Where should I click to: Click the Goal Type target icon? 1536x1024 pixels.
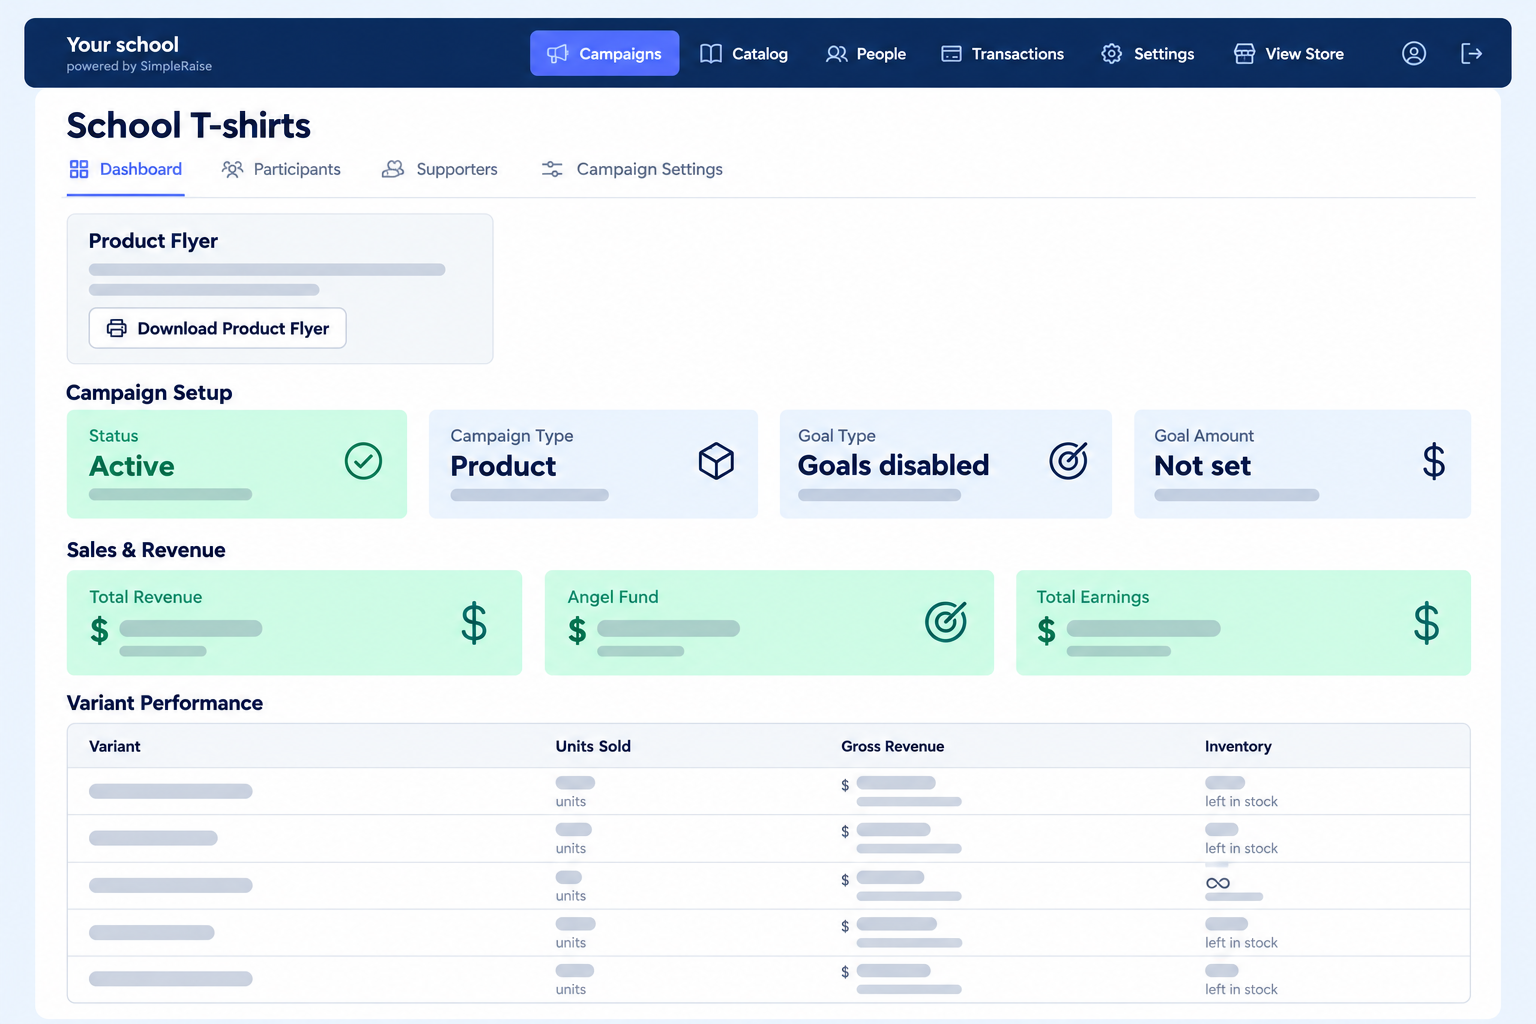point(1068,461)
